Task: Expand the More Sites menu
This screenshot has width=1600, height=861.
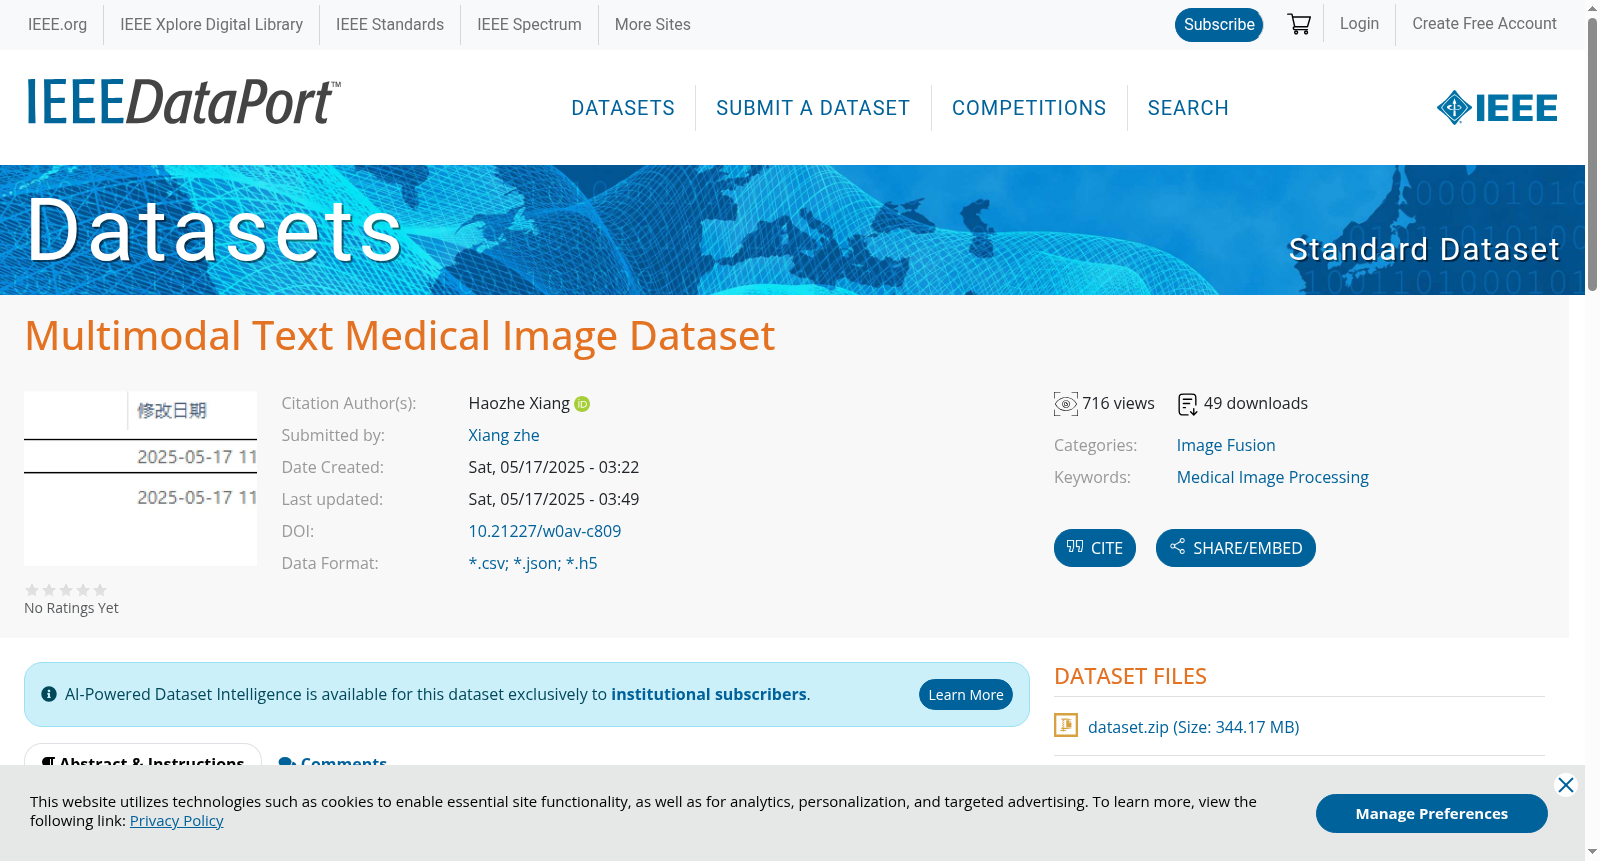Action: (653, 25)
